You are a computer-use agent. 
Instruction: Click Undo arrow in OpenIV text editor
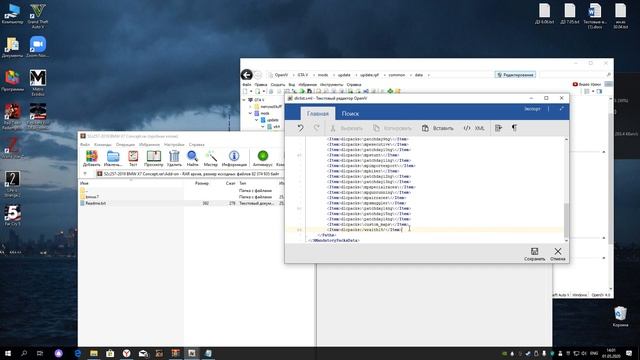click(x=300, y=128)
